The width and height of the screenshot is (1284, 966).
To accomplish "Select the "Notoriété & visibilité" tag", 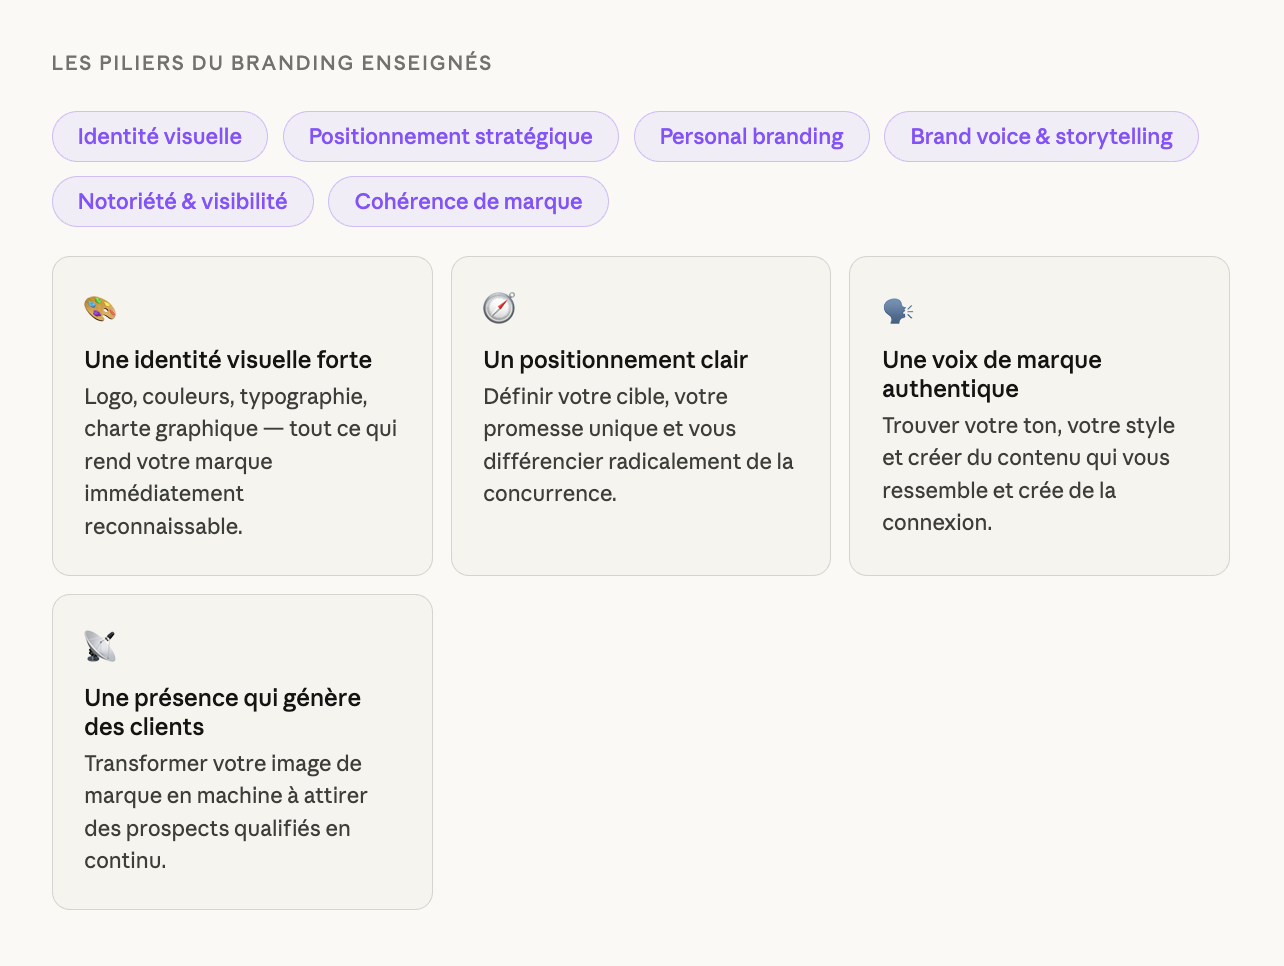I will tap(183, 202).
